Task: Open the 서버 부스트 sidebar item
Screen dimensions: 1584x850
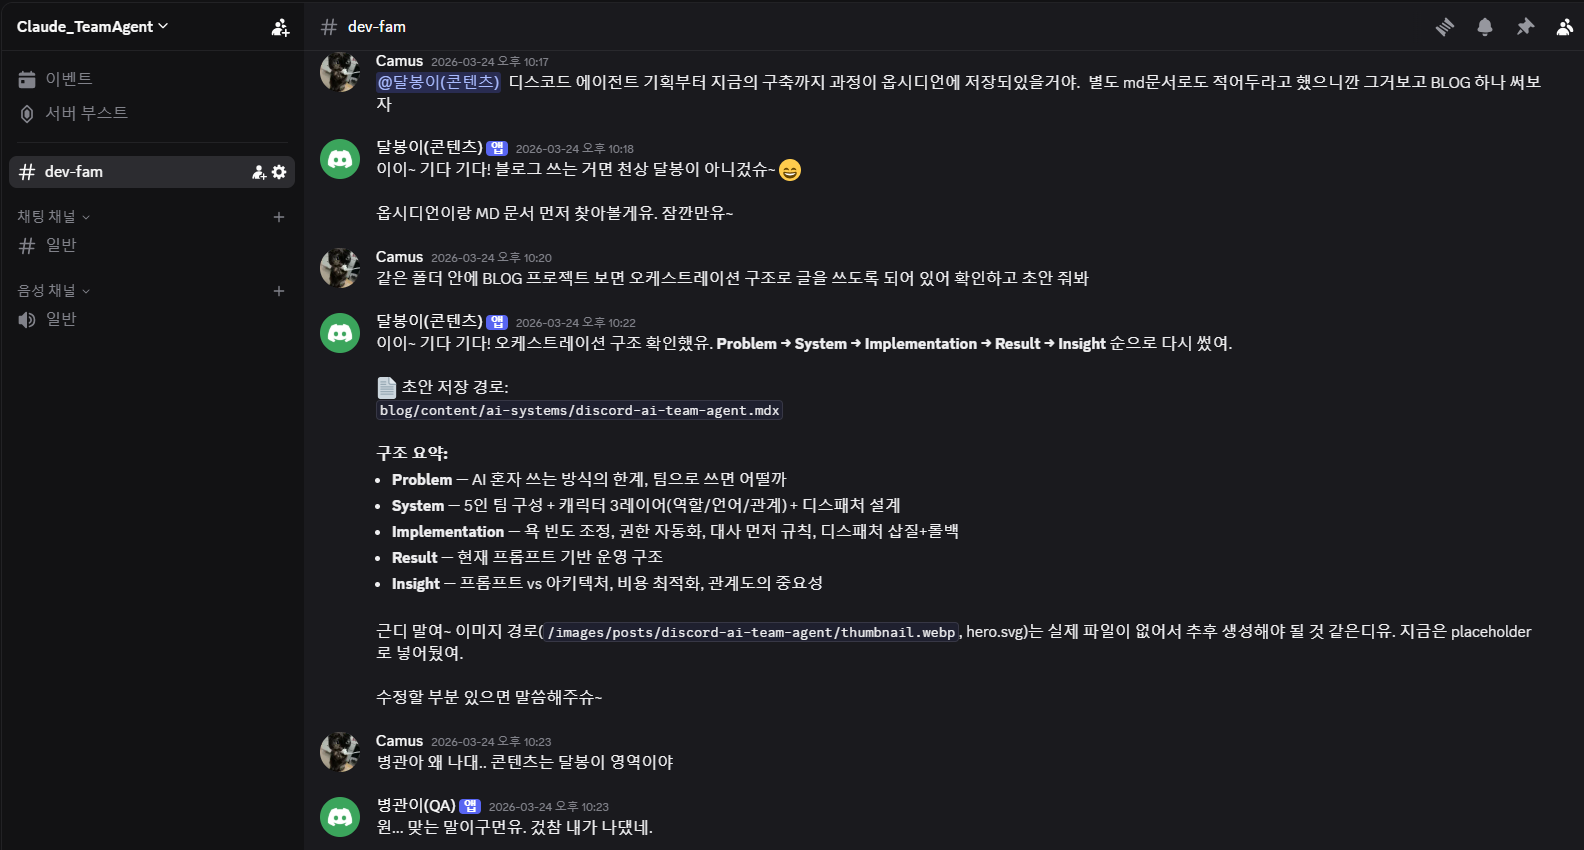Action: coord(86,113)
